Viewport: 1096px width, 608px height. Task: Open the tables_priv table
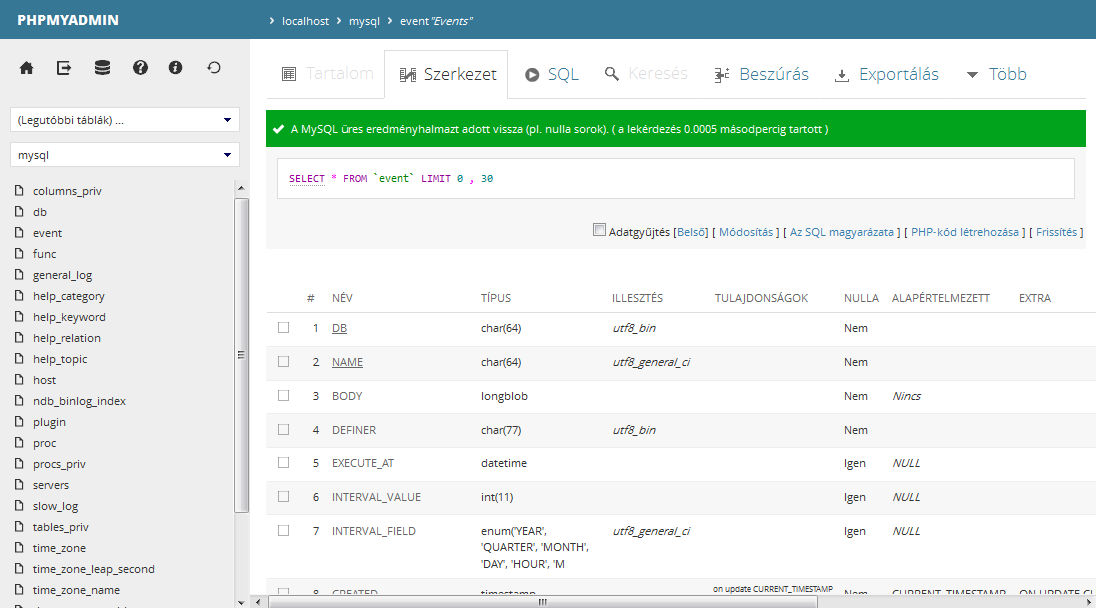[x=60, y=526]
